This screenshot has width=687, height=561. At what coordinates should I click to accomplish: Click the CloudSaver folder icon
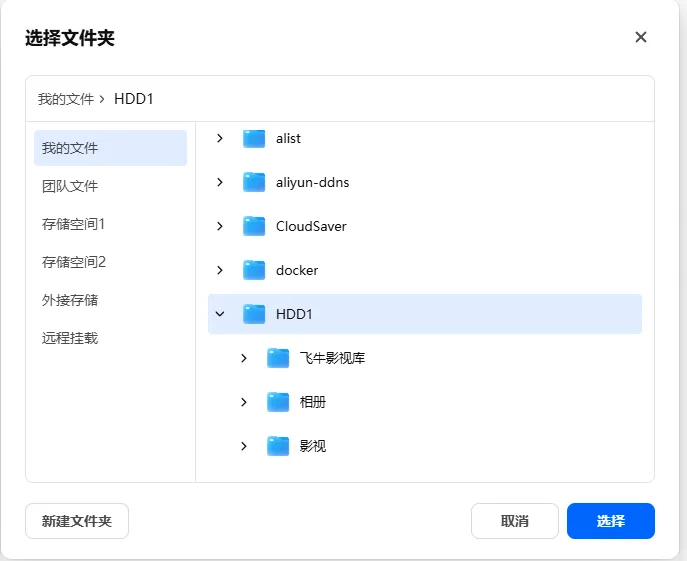coord(254,226)
